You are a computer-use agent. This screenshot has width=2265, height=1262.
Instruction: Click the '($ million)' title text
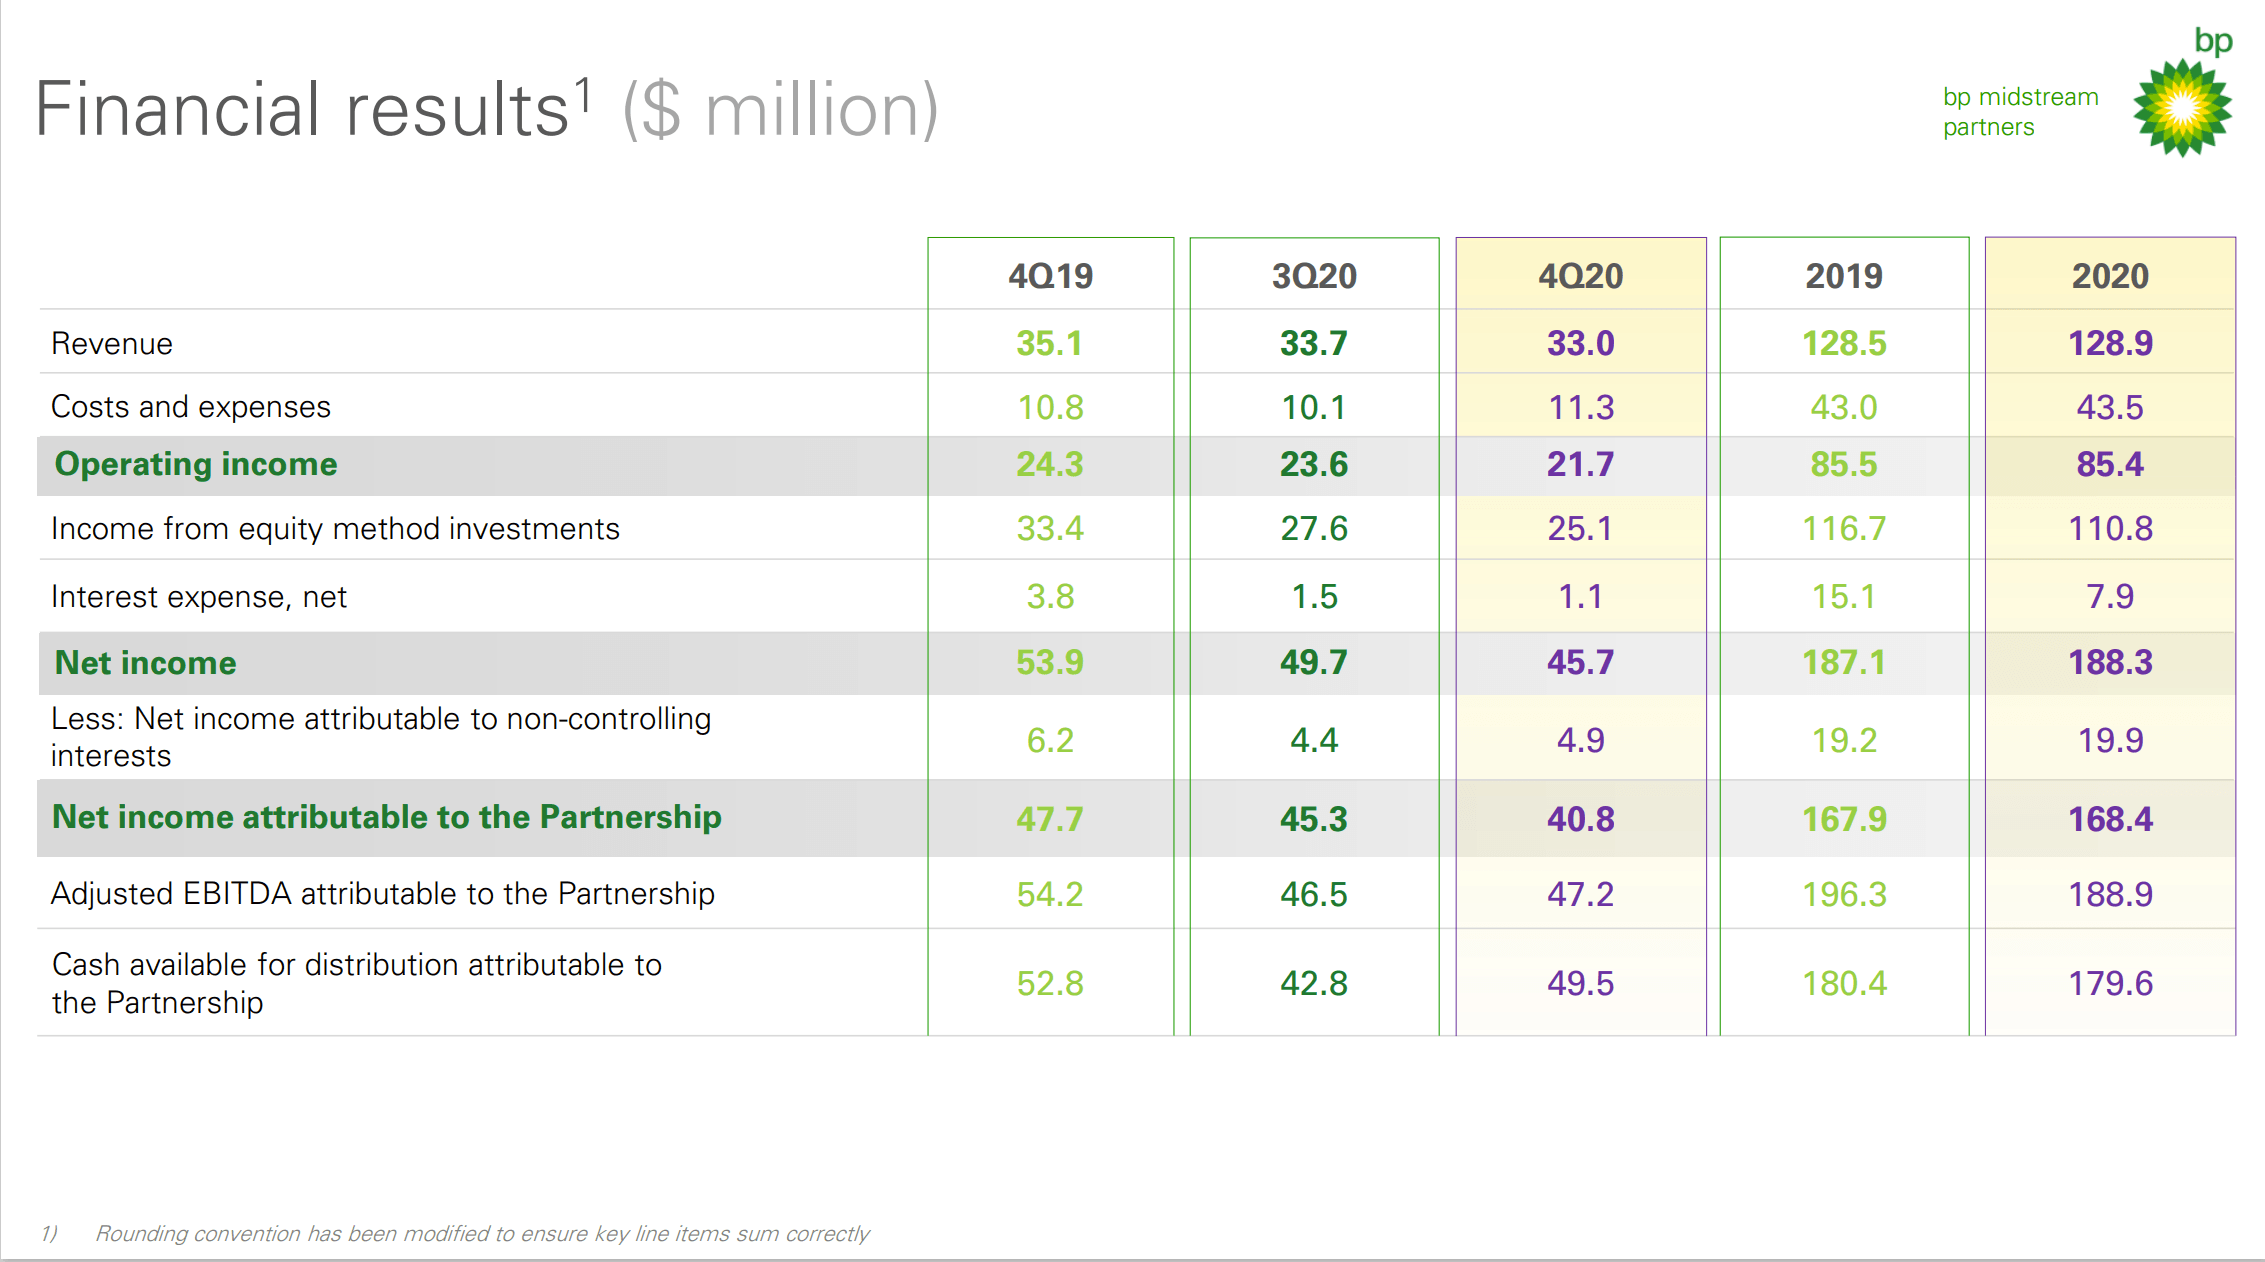(780, 109)
